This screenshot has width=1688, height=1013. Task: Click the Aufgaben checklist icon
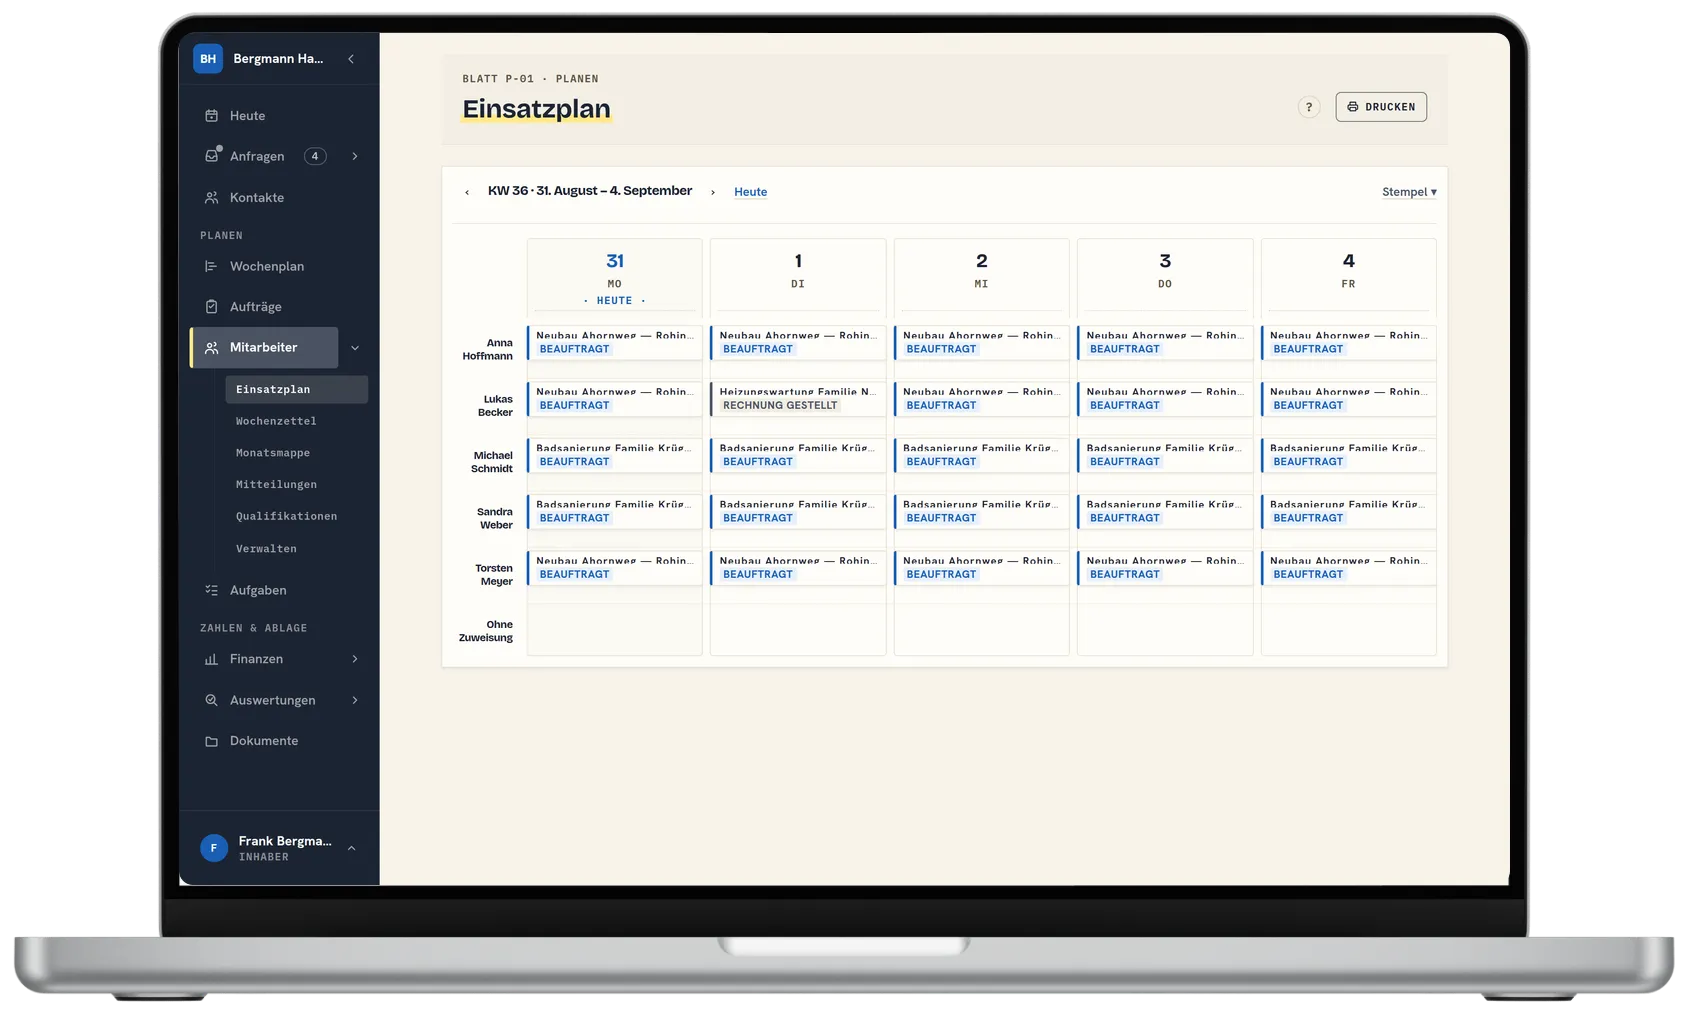[x=211, y=590]
